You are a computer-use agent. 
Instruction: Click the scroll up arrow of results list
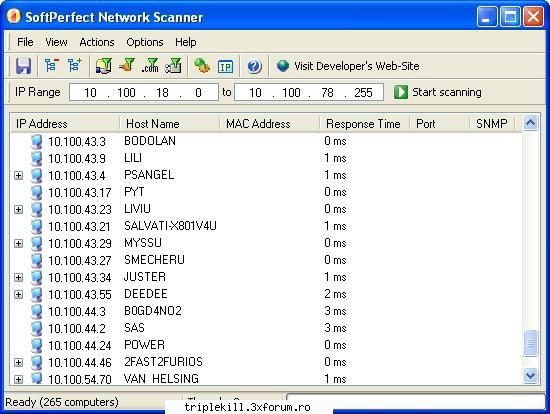tap(530, 123)
